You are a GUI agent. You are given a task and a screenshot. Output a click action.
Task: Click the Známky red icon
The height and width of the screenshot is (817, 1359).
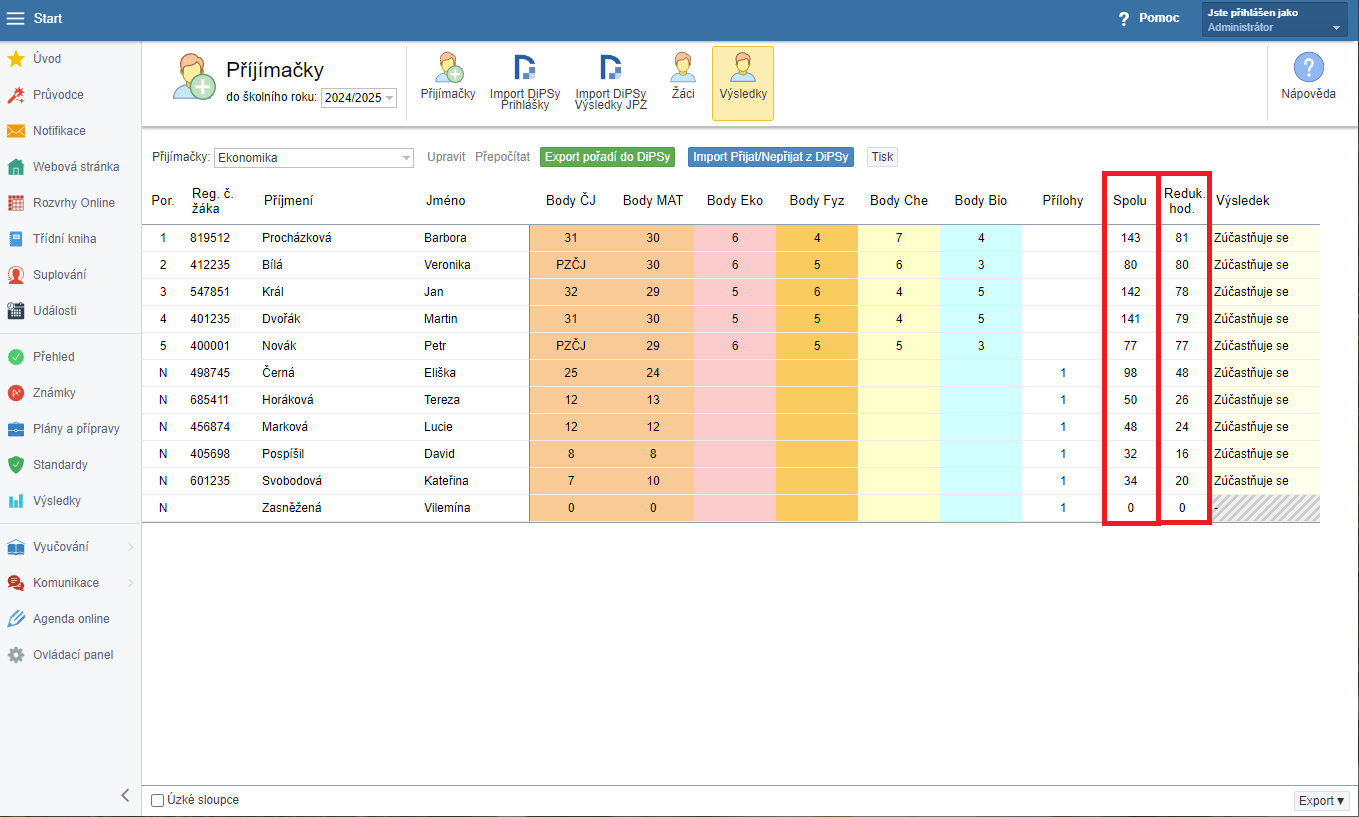[x=15, y=393]
